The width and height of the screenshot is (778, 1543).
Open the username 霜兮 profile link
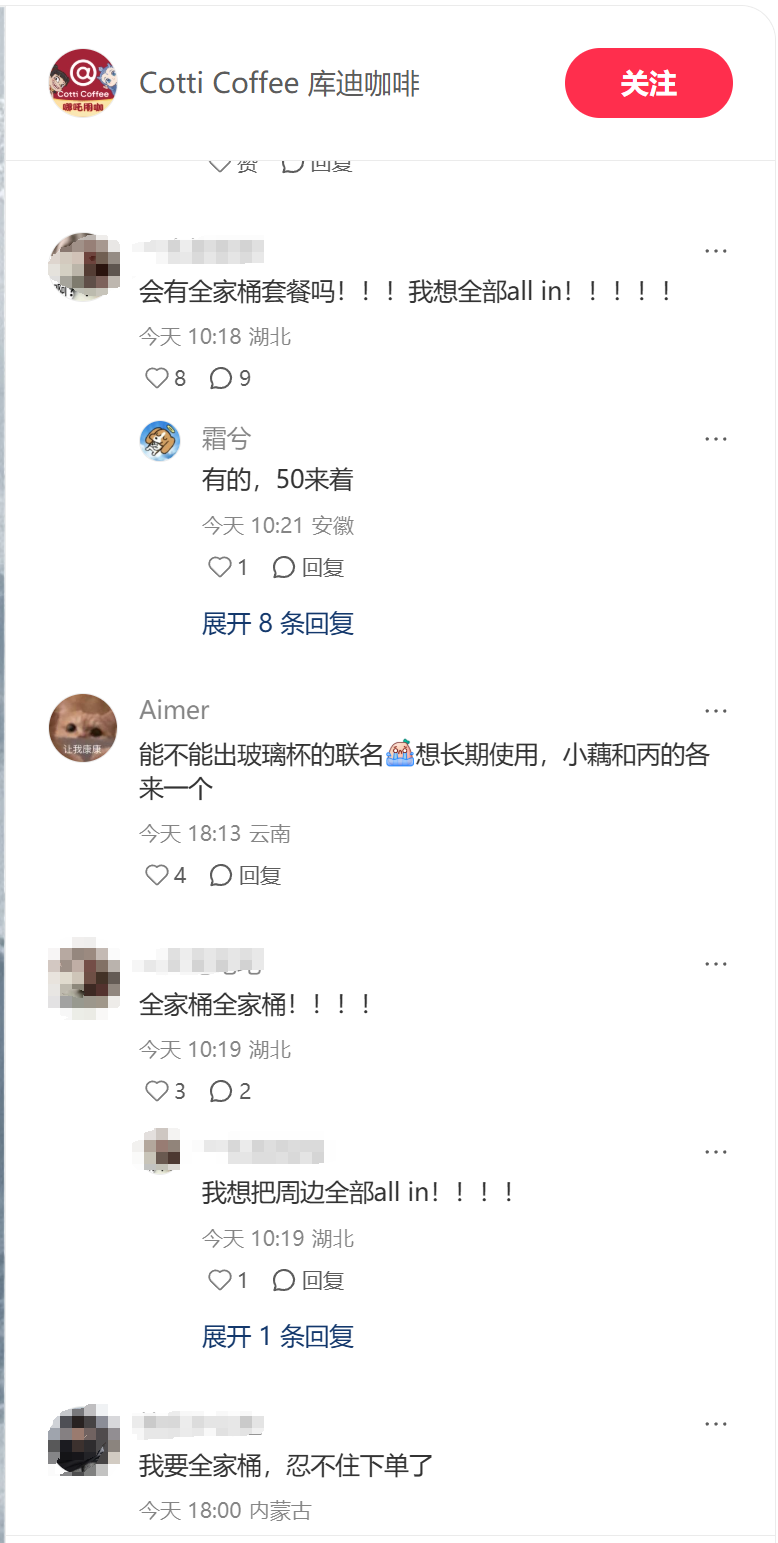tap(226, 438)
